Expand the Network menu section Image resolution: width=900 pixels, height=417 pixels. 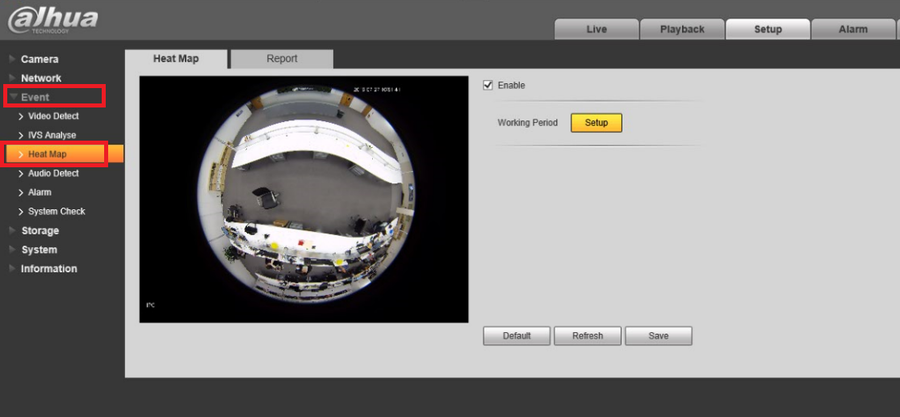point(41,78)
